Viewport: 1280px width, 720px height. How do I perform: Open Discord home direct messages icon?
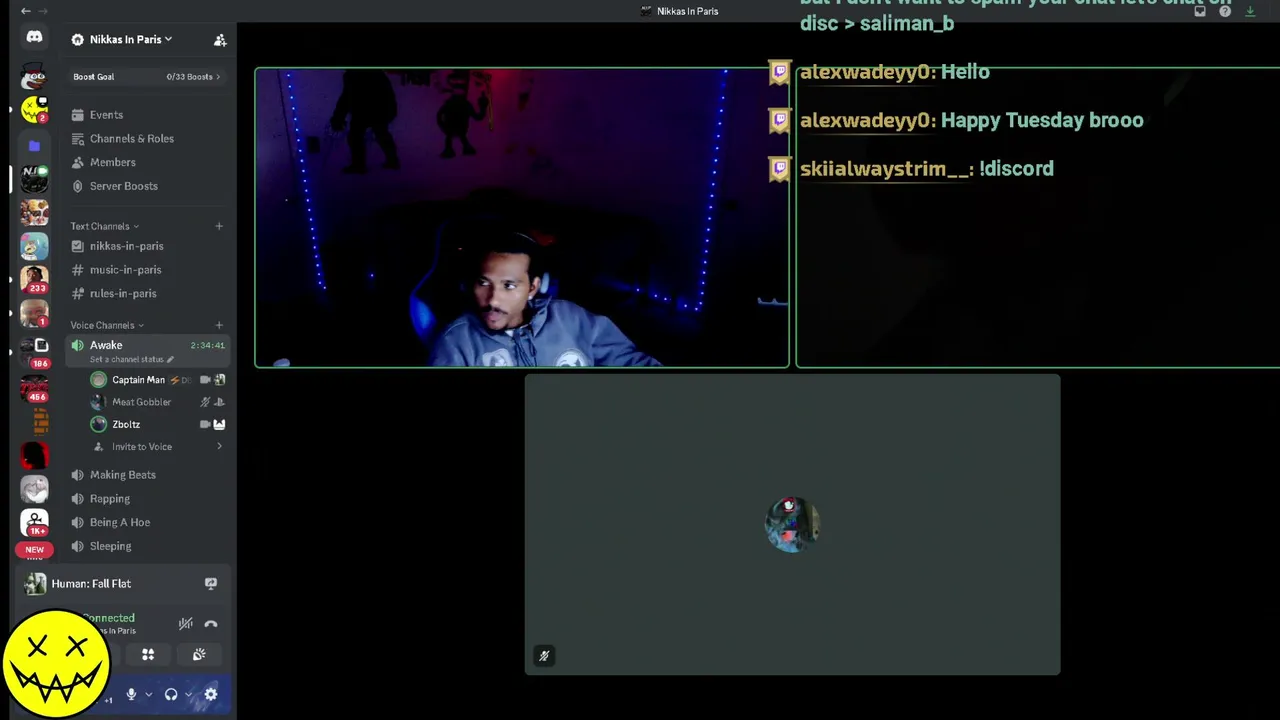pyautogui.click(x=34, y=37)
